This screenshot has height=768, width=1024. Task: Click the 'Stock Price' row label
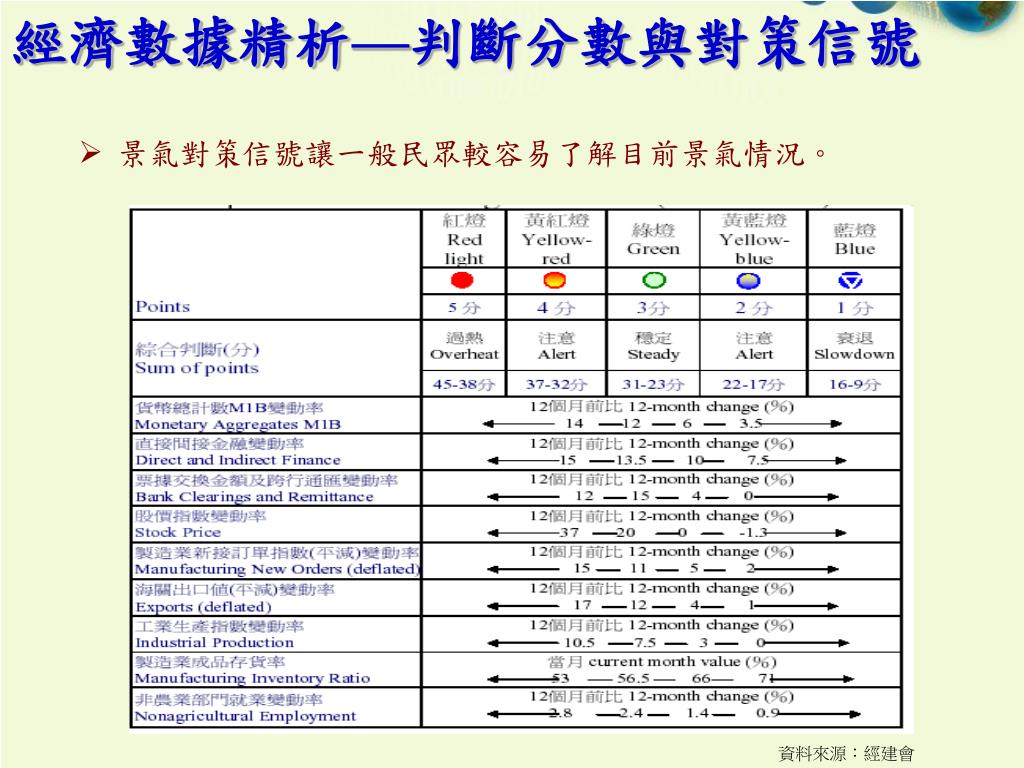tap(178, 533)
